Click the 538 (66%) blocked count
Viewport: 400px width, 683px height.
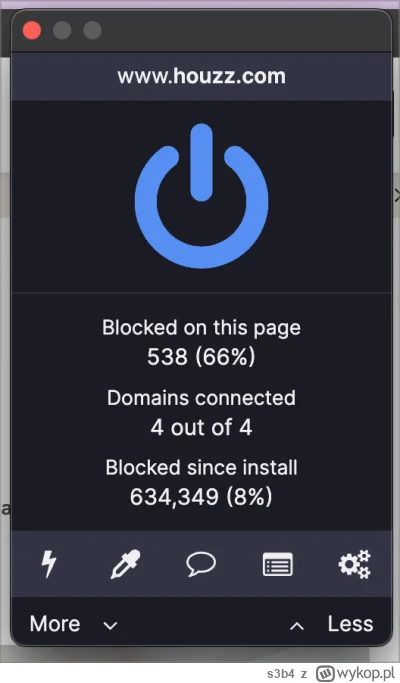(201, 357)
